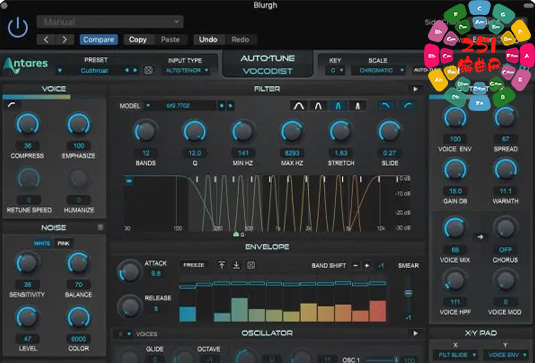Click the OSC 1 level slider
Viewport: 535px width, 363px height.
pos(382,360)
